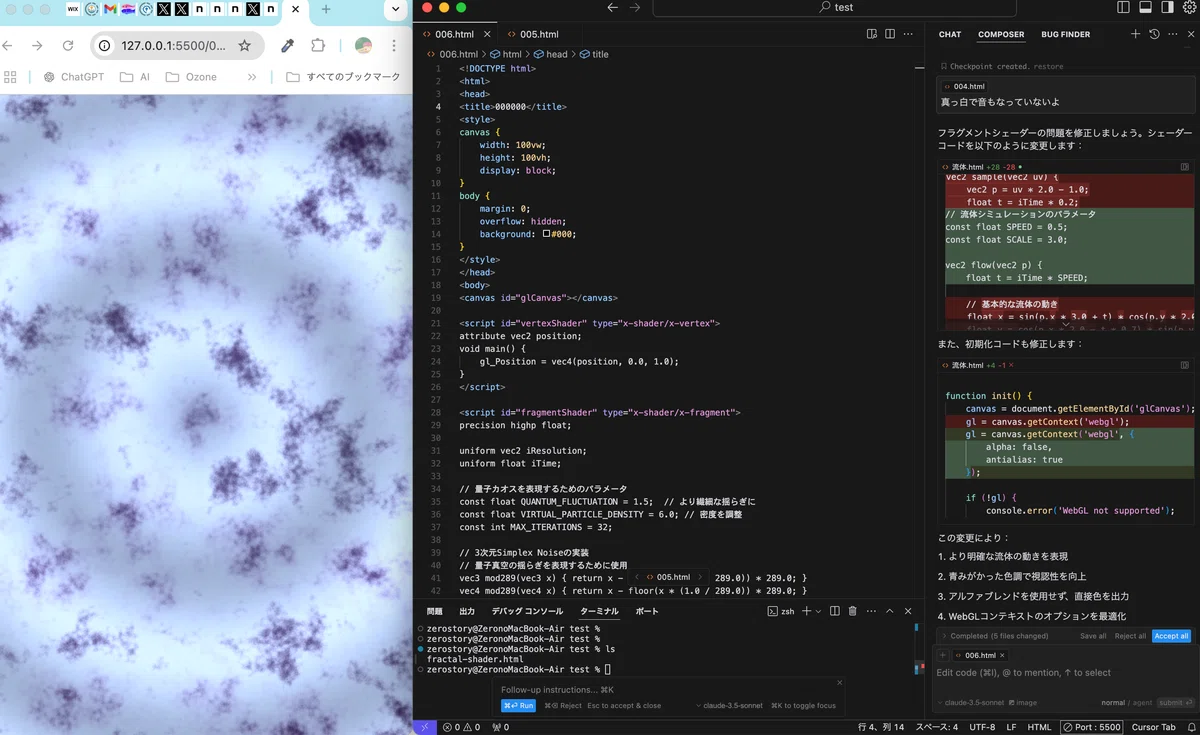Open the BUG FINDER panel tab
1200x735 pixels.
click(x=1066, y=34)
